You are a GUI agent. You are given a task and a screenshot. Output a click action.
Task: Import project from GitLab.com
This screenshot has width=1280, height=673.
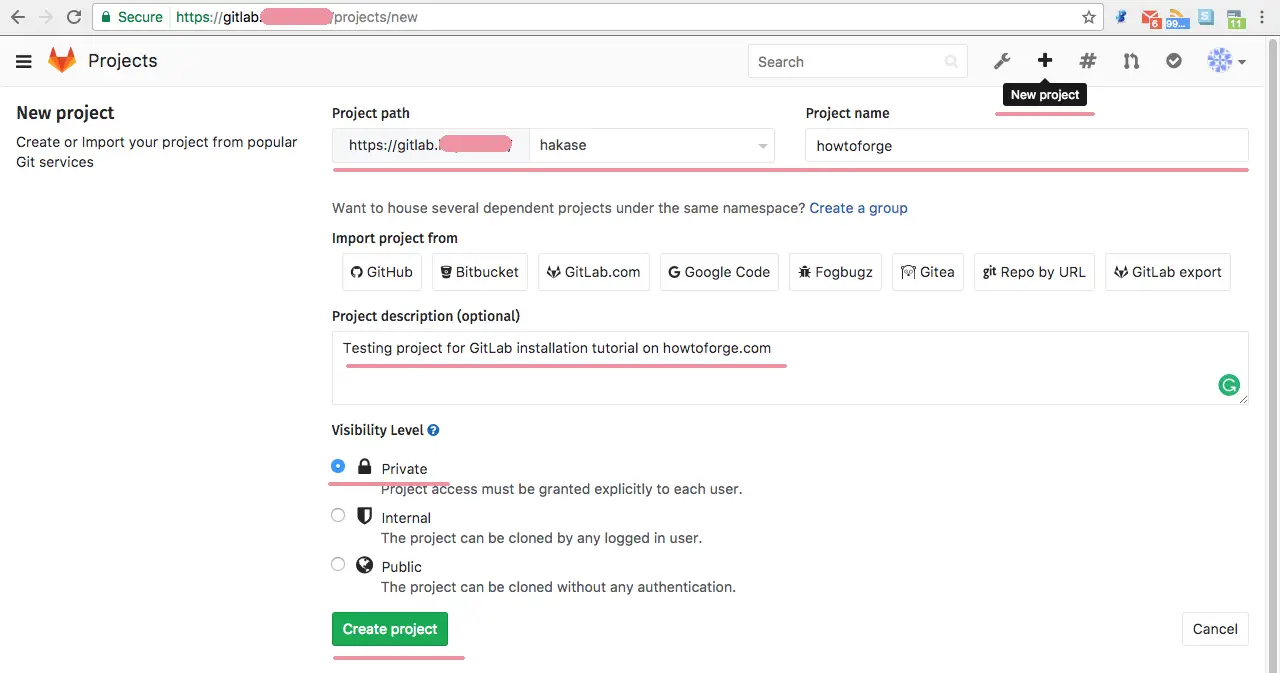[x=594, y=272]
